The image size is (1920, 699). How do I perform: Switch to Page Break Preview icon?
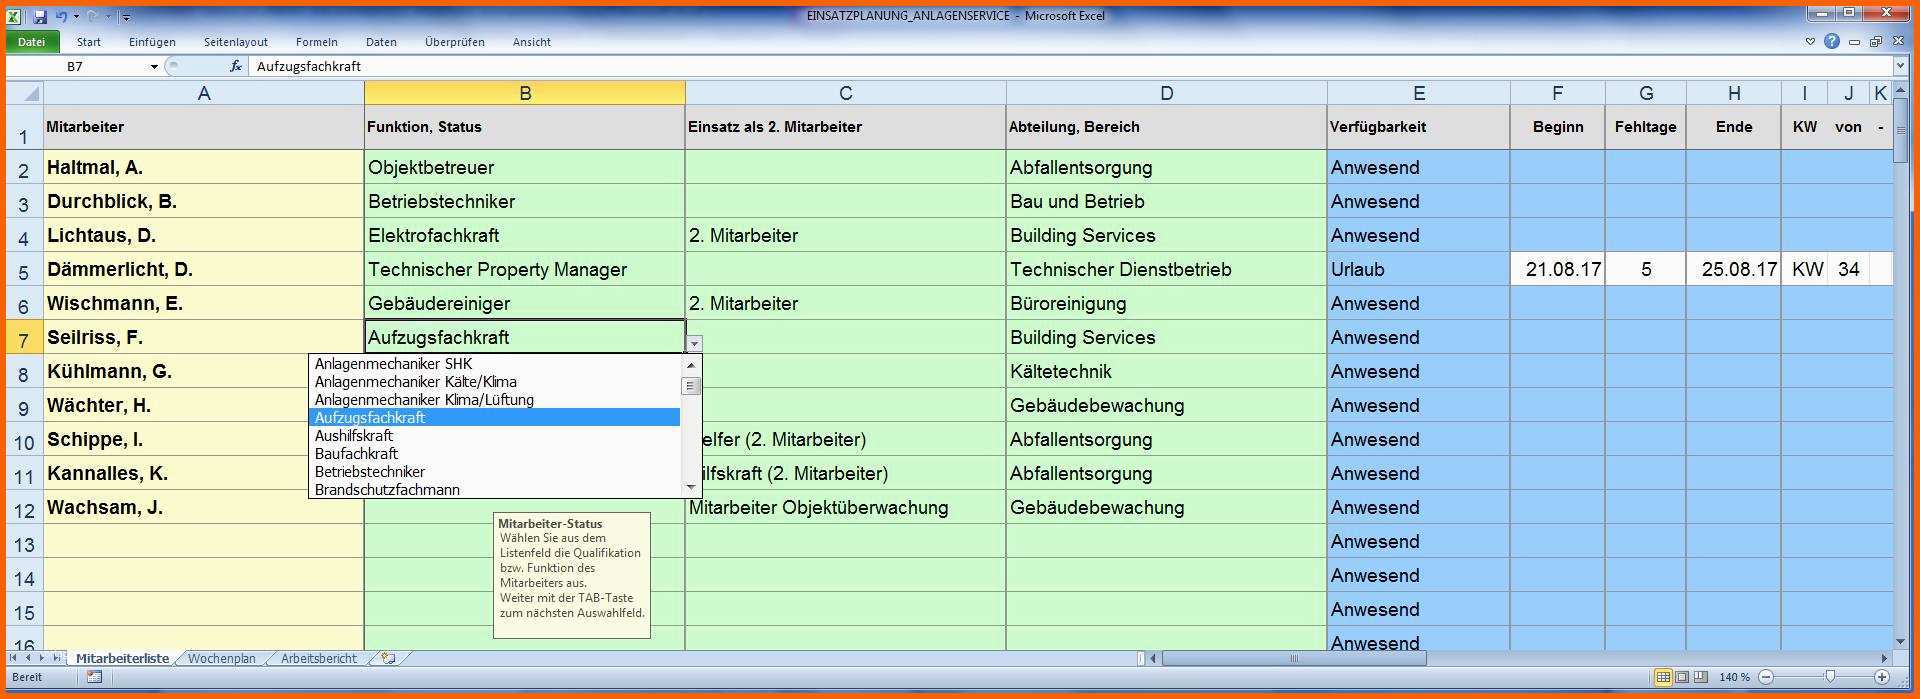(1701, 677)
